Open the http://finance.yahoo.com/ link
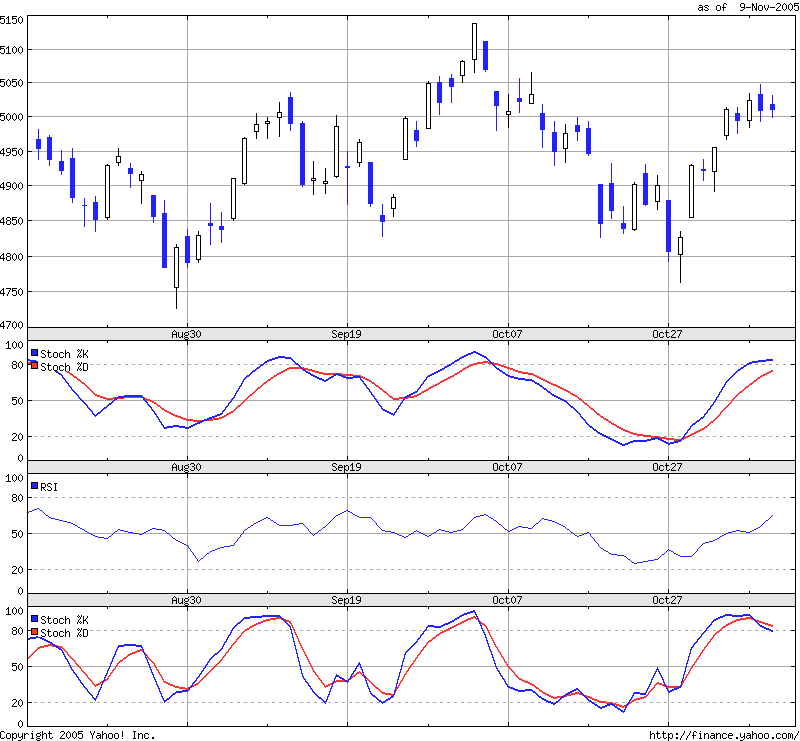The width and height of the screenshot is (800, 741). [724, 735]
